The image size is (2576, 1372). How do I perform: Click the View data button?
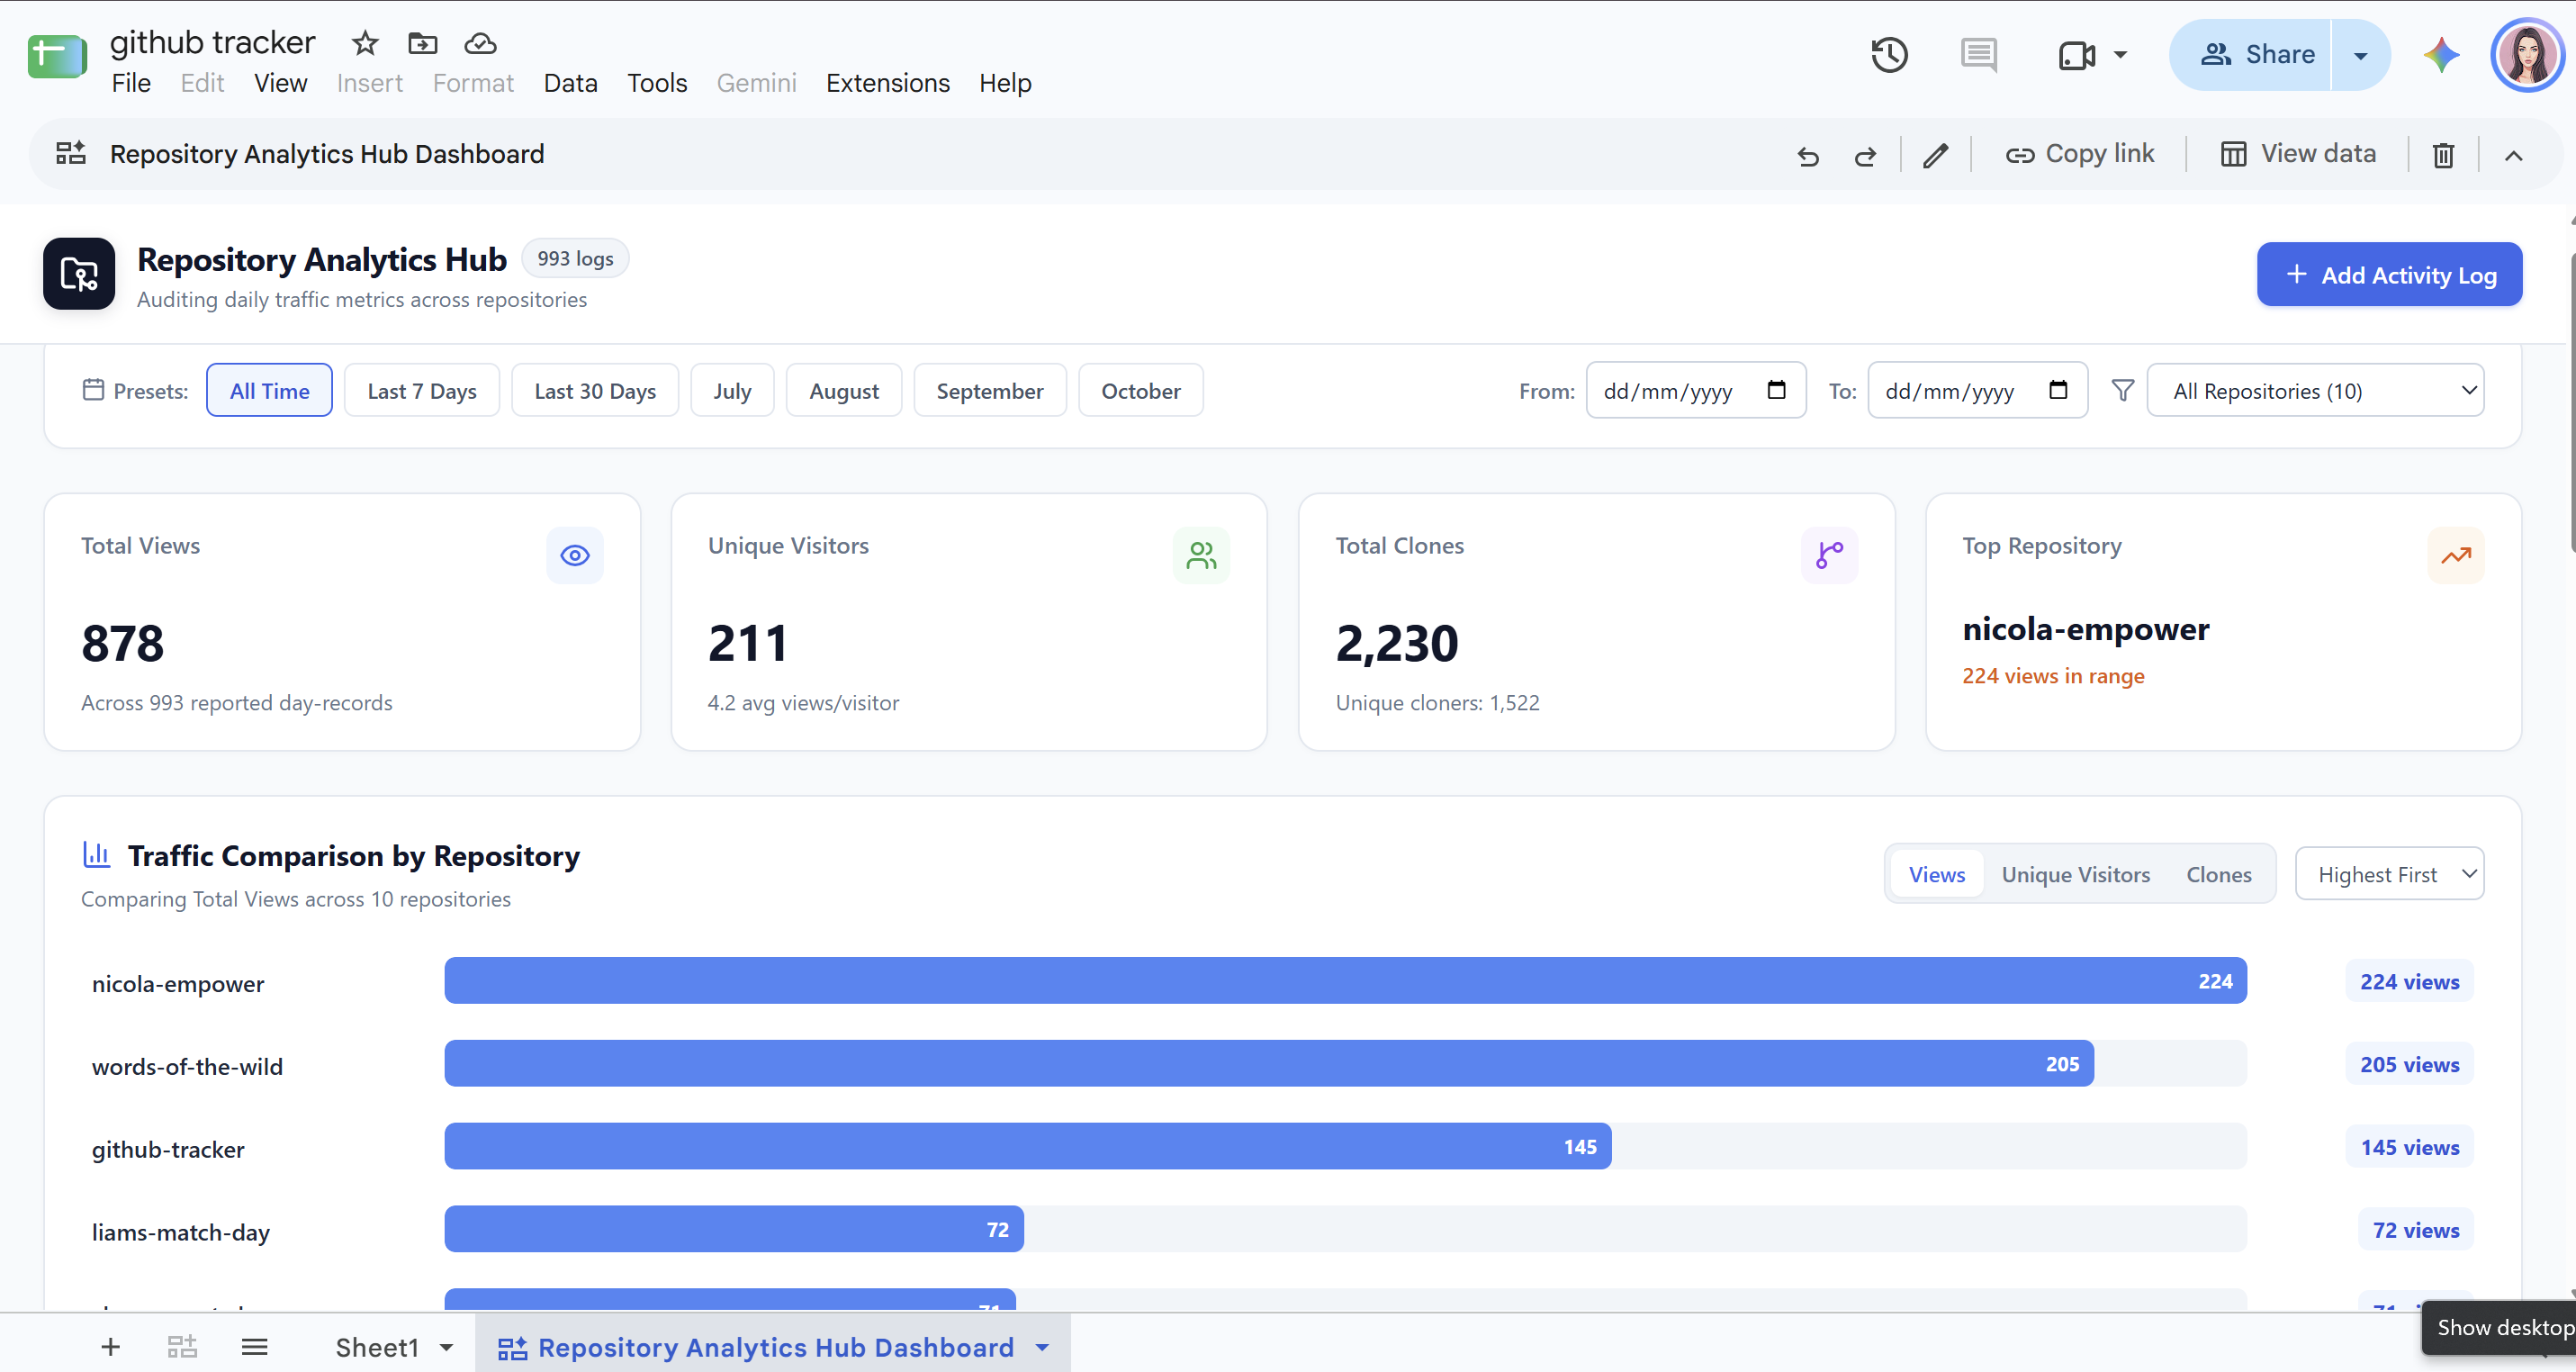2298,154
